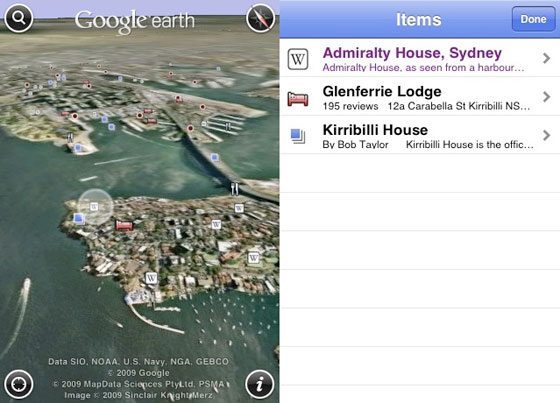The height and width of the screenshot is (403, 560).
Task: Click the Google earth logo title
Action: (x=134, y=21)
